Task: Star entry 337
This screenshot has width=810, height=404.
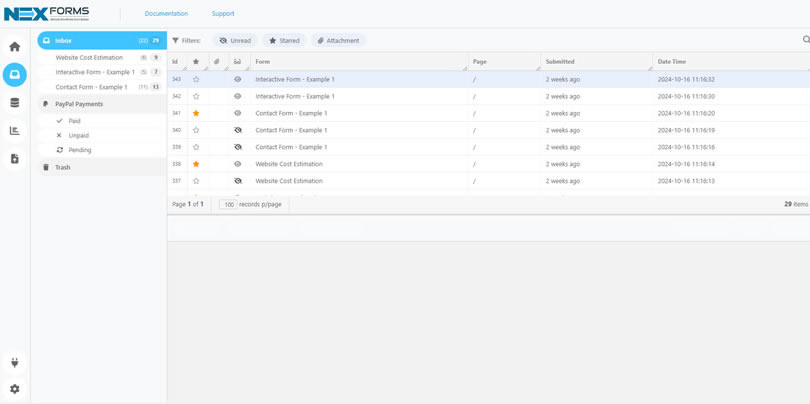Action: coord(196,181)
